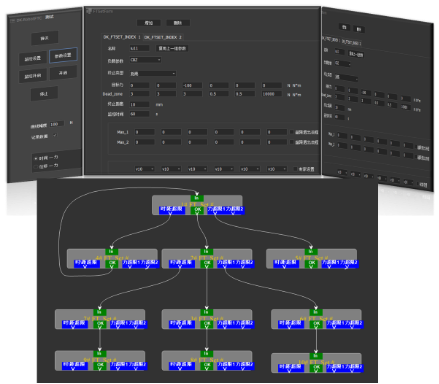This screenshot has height=384, width=439.
Task: Click the blue force-limit port on node 2# FT_Set
Action: pyautogui.click(x=235, y=264)
